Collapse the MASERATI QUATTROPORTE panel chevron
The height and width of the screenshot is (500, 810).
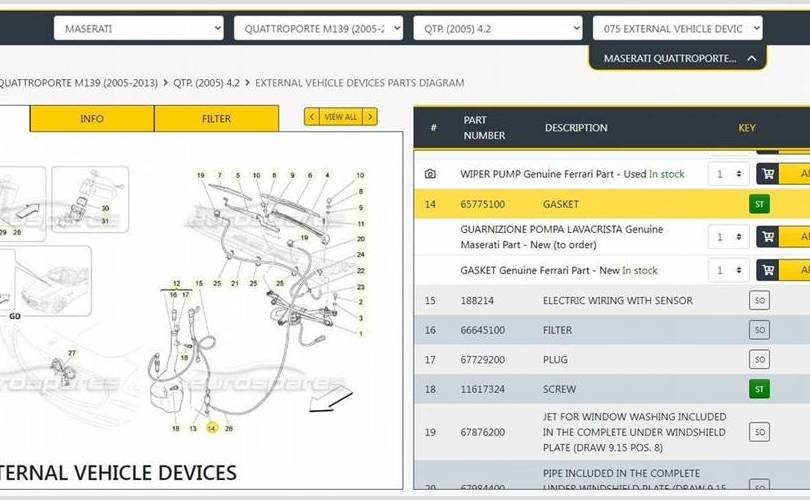[x=752, y=59]
